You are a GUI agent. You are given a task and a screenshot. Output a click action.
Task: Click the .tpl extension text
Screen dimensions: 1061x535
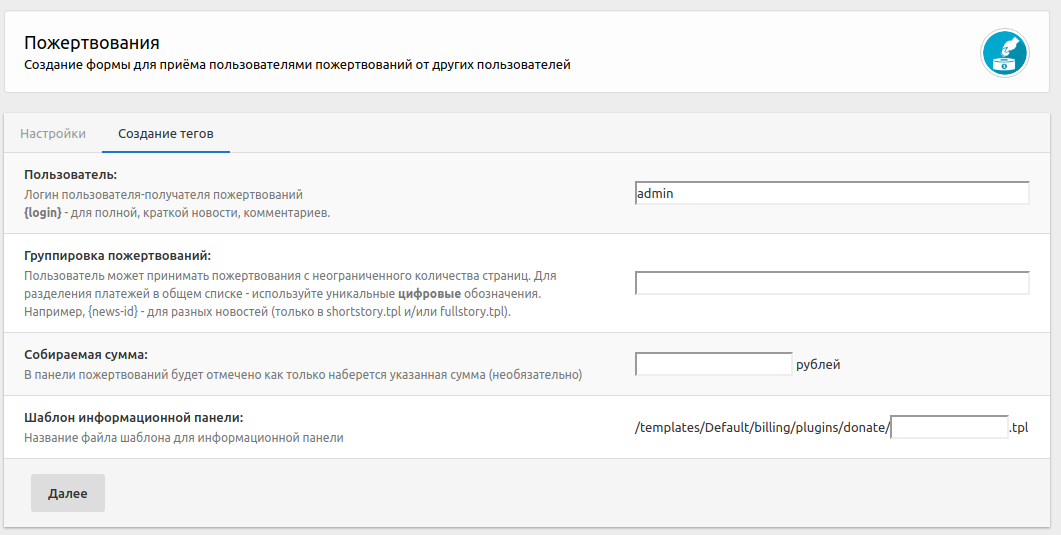[1019, 428]
